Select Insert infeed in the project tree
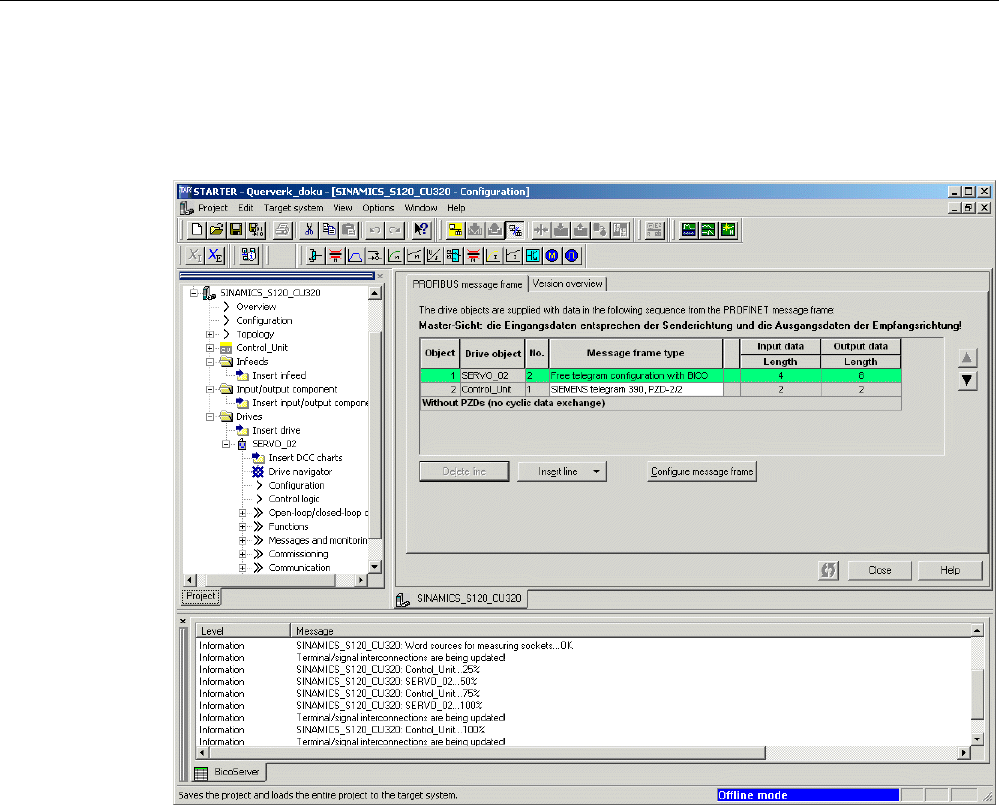The height and width of the screenshot is (805, 999). 279,376
